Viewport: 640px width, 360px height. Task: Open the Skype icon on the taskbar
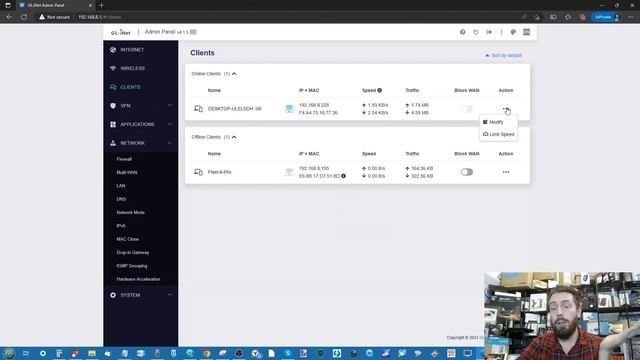288,353
